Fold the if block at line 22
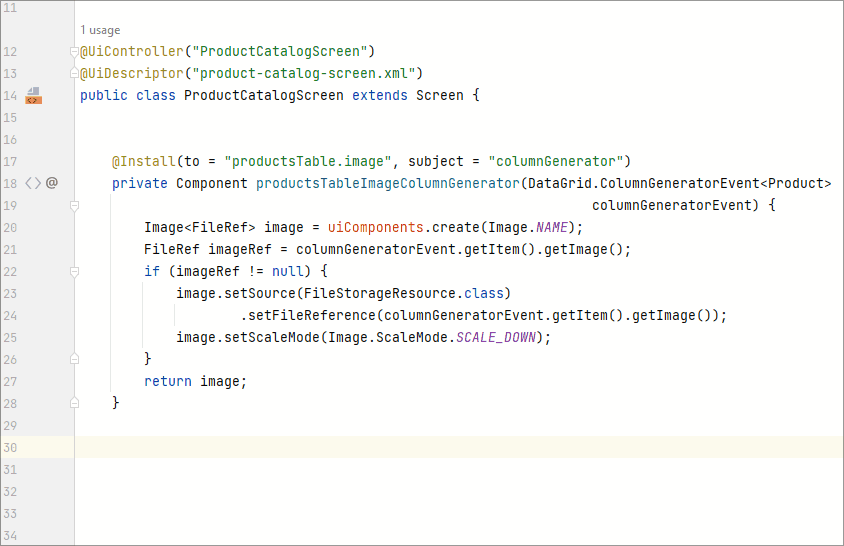 [75, 272]
